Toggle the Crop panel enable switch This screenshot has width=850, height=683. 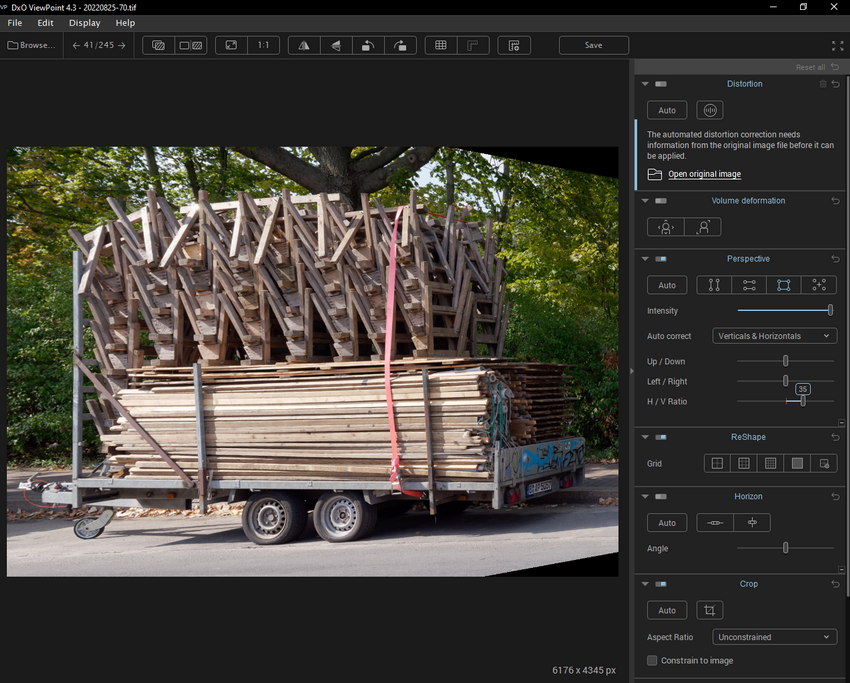[660, 584]
